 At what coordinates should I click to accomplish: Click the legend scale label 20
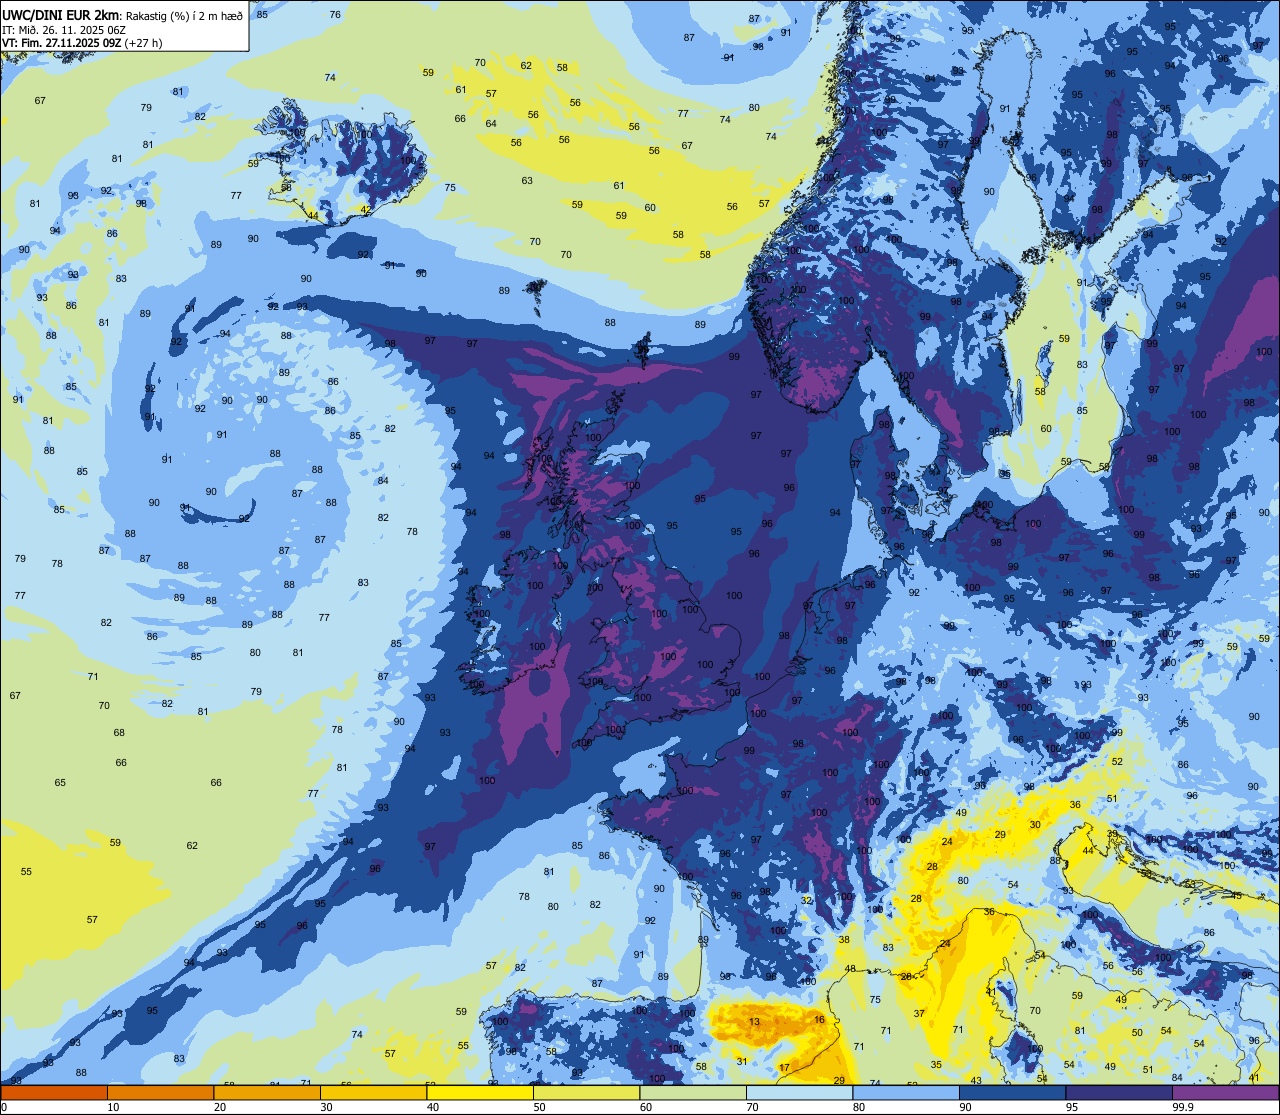tap(220, 1107)
